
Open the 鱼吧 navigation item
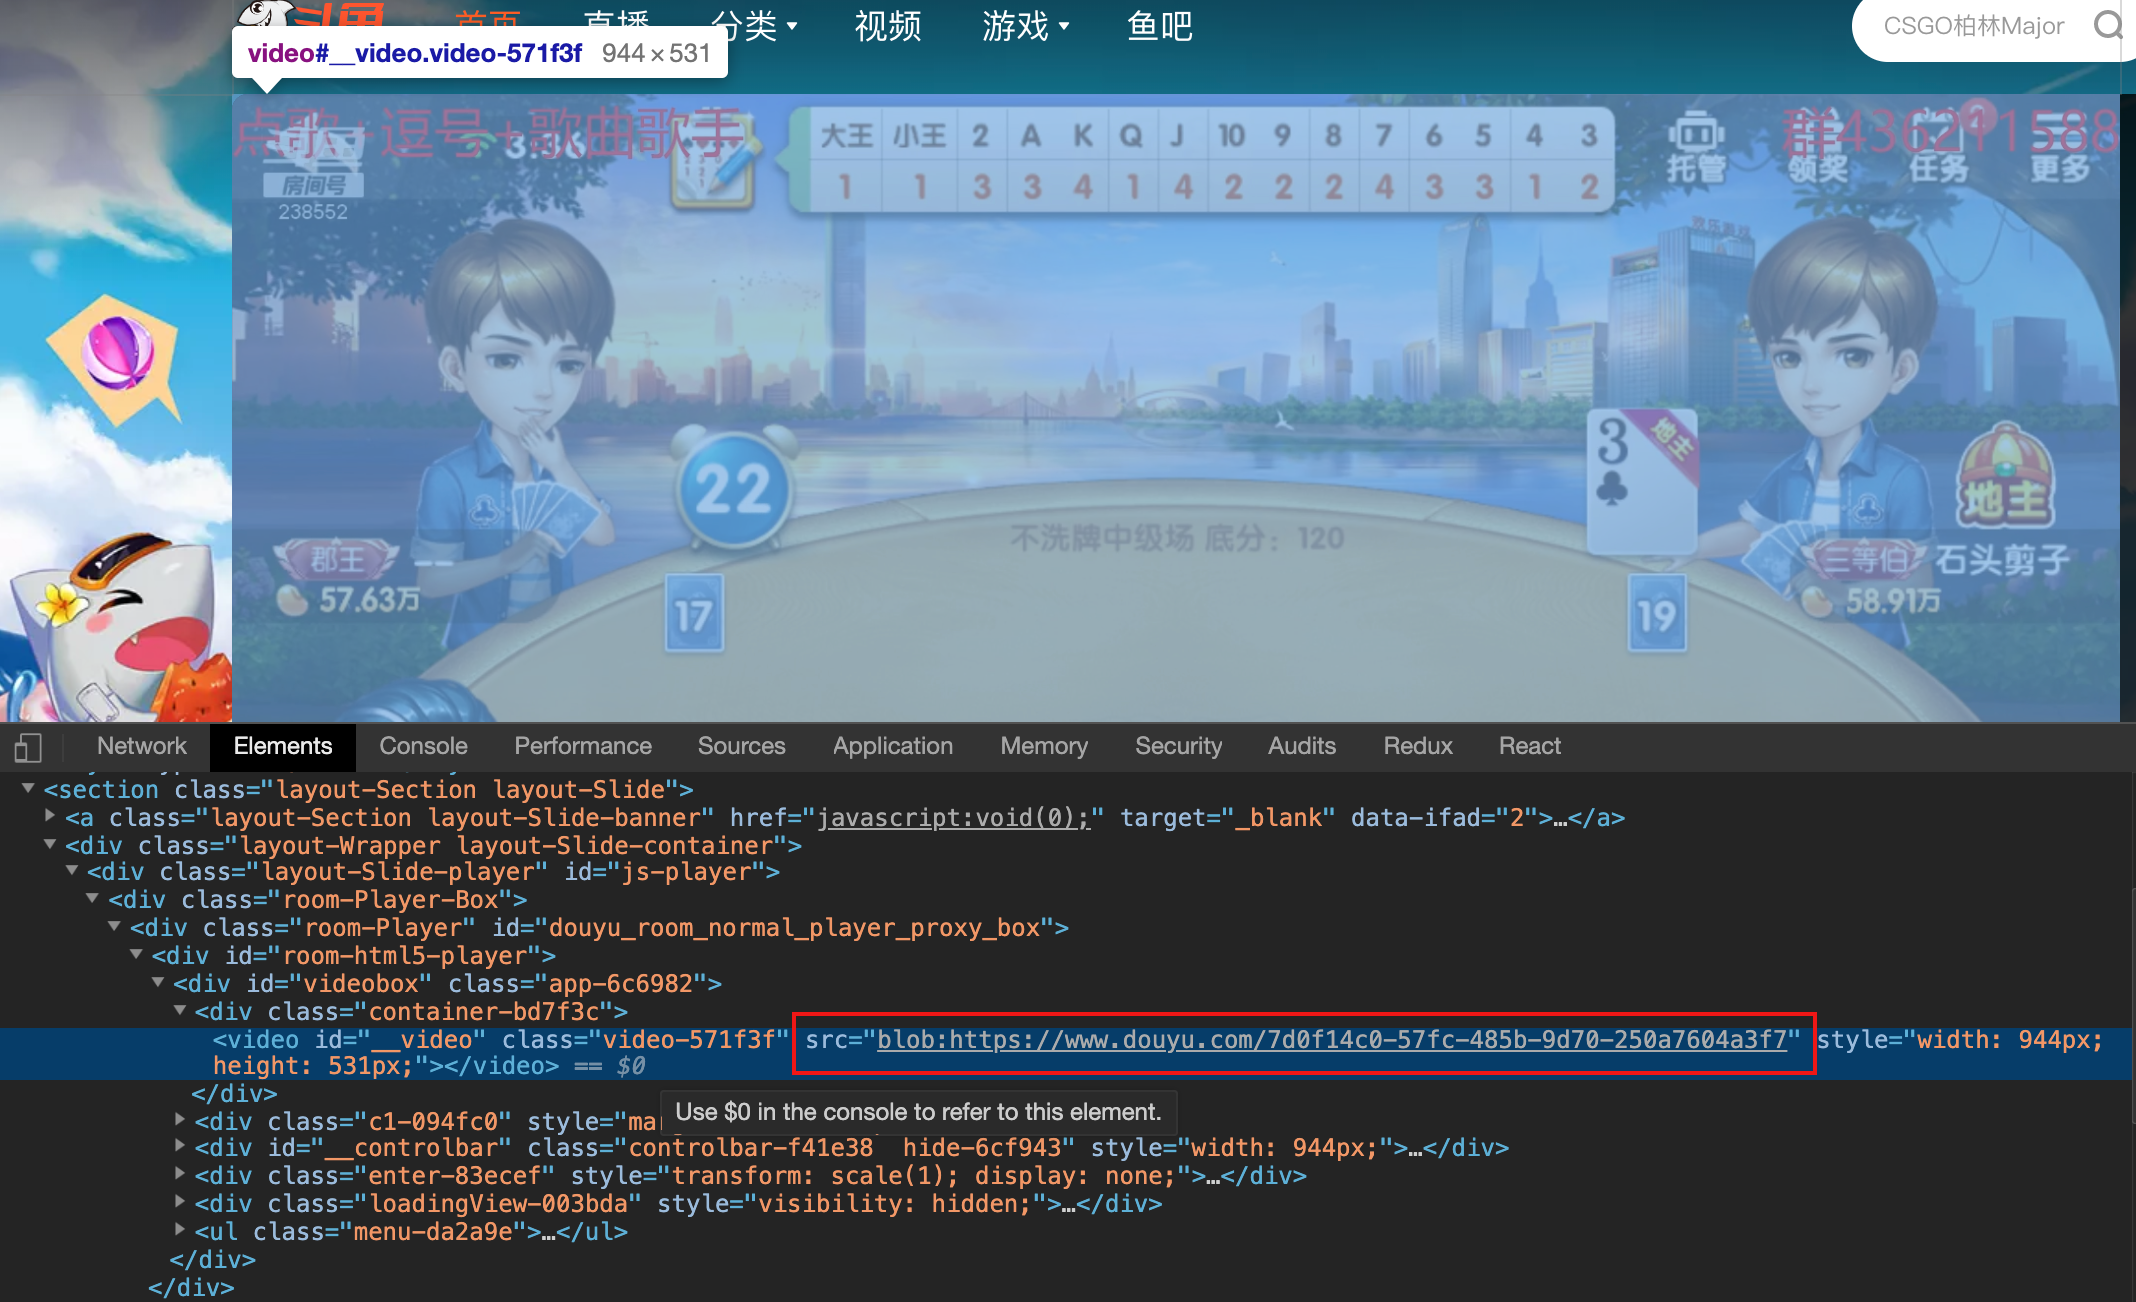[1159, 26]
